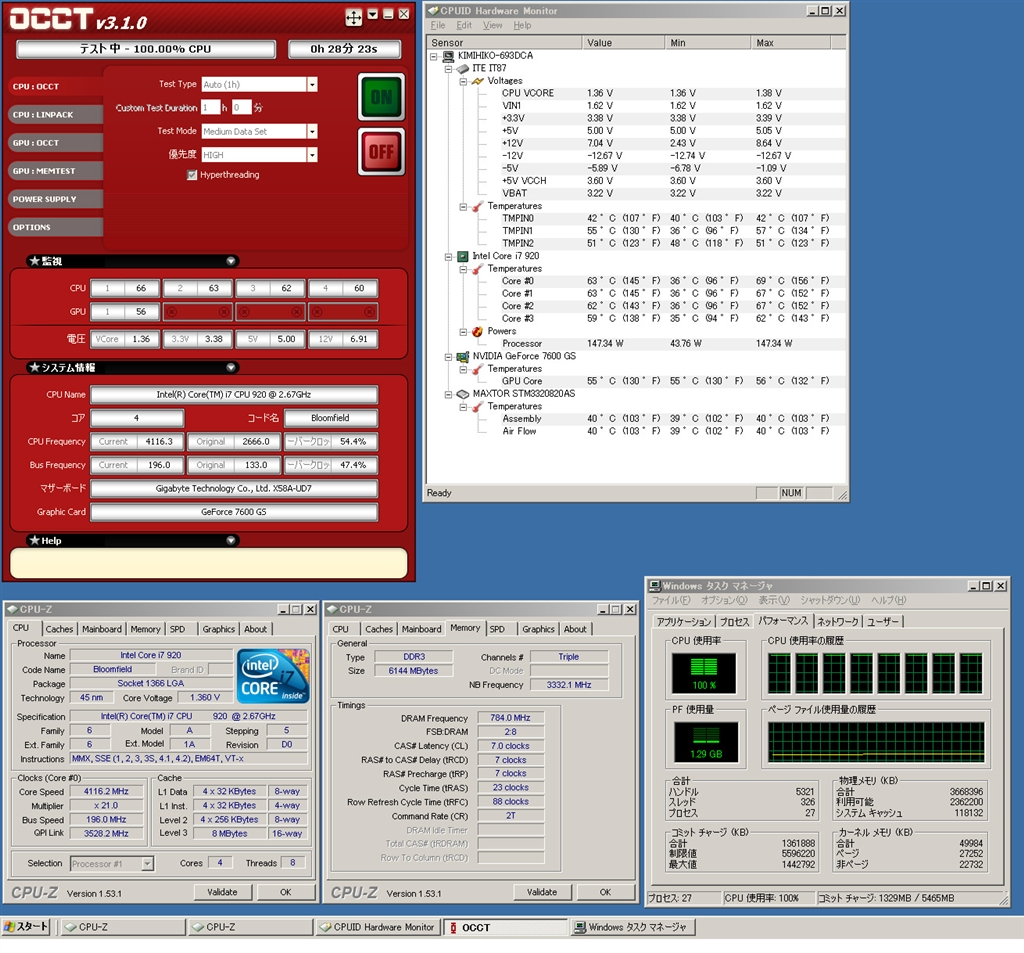Open the Test Type dropdown
The height and width of the screenshot is (953, 1024).
(312, 85)
